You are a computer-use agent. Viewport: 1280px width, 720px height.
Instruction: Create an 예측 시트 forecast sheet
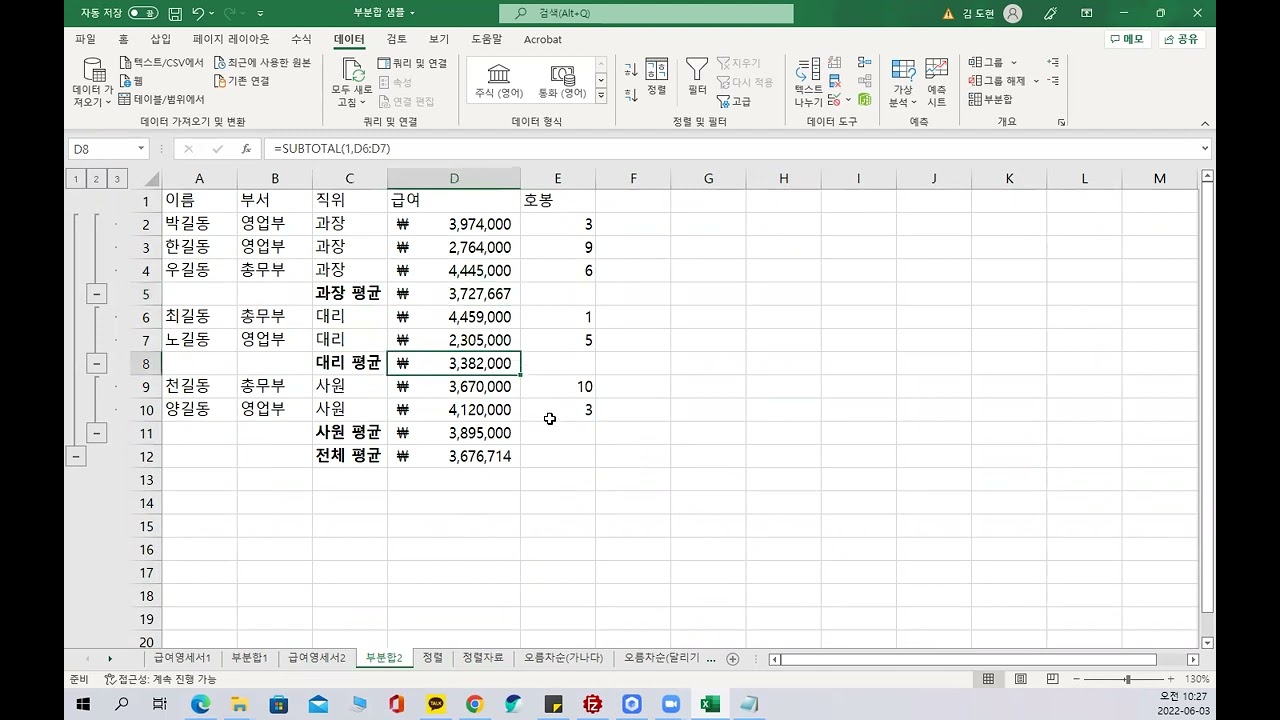[936, 82]
